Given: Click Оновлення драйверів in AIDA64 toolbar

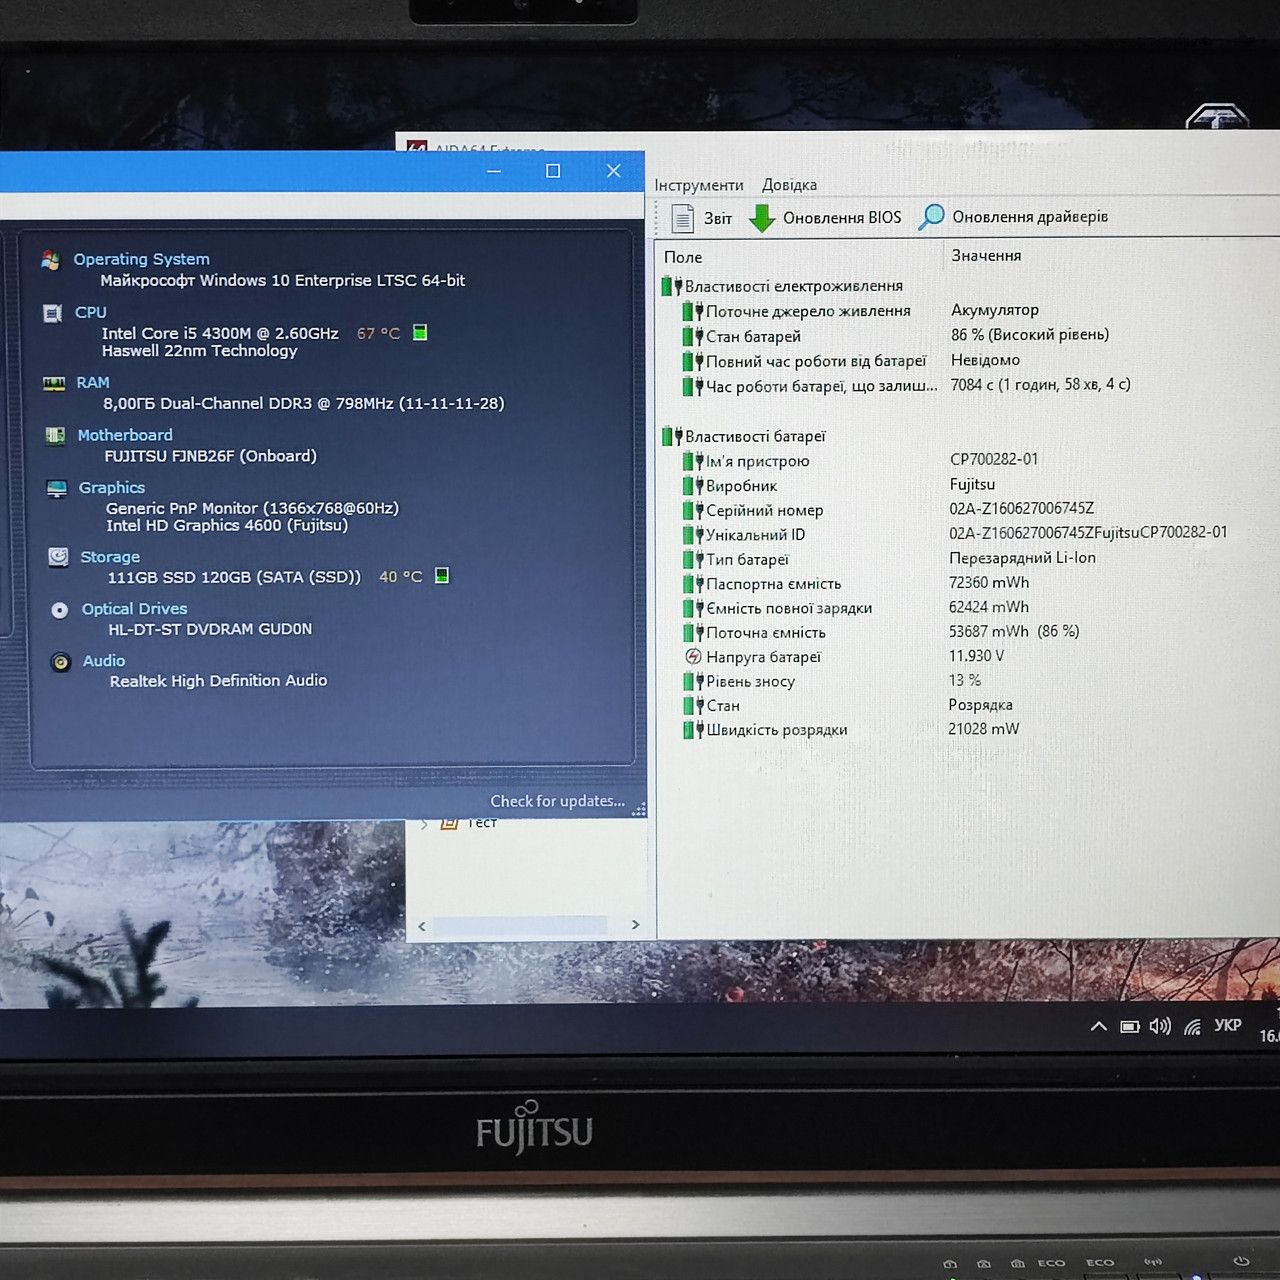Looking at the screenshot, I should 1014,216.
